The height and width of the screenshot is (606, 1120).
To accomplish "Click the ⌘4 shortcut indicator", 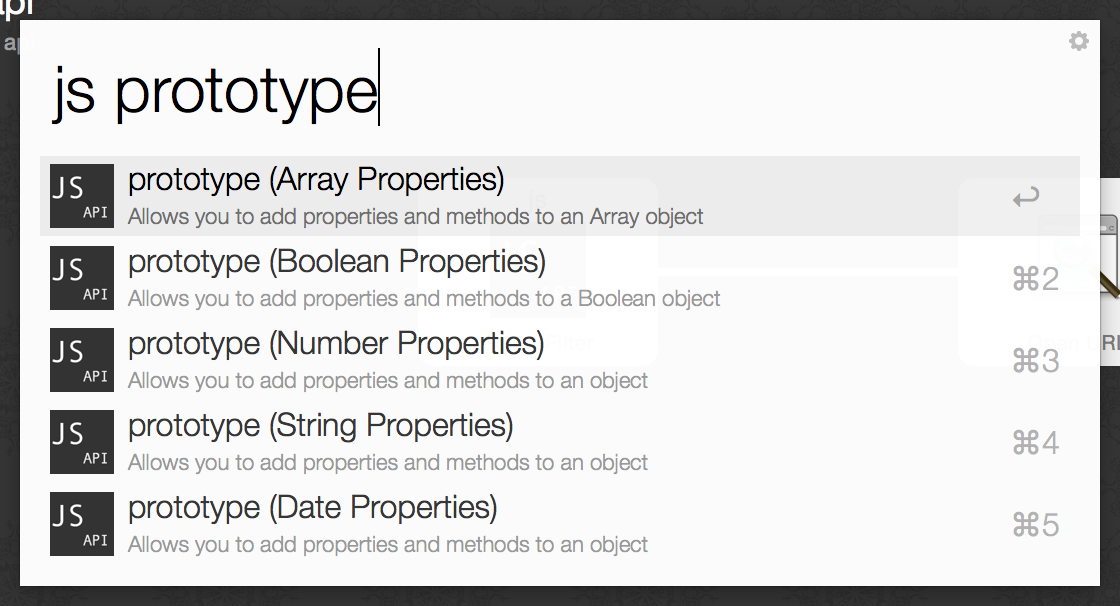I will coord(1035,443).
